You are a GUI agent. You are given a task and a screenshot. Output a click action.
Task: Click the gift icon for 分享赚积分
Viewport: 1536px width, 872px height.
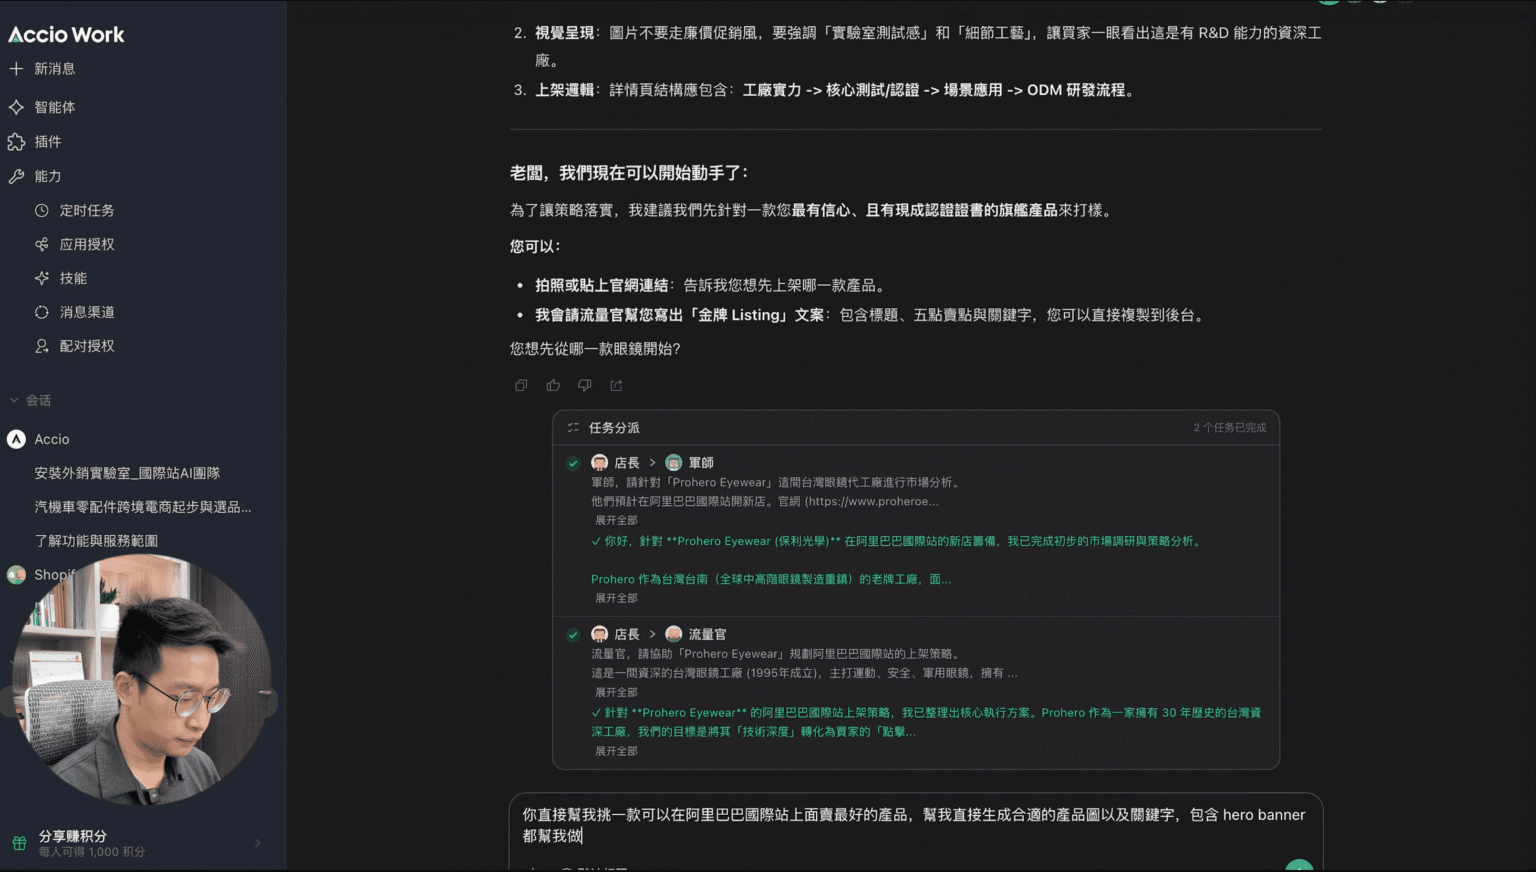click(19, 843)
